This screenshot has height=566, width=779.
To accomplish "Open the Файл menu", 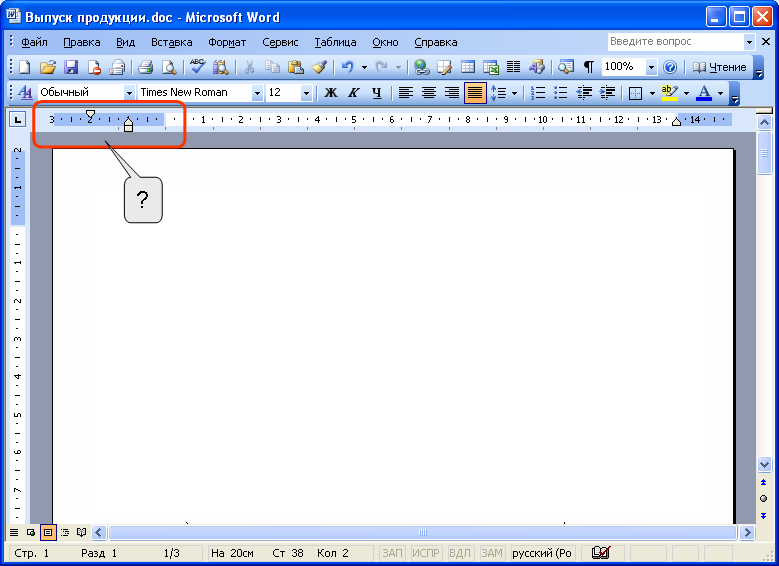I will click(x=34, y=42).
